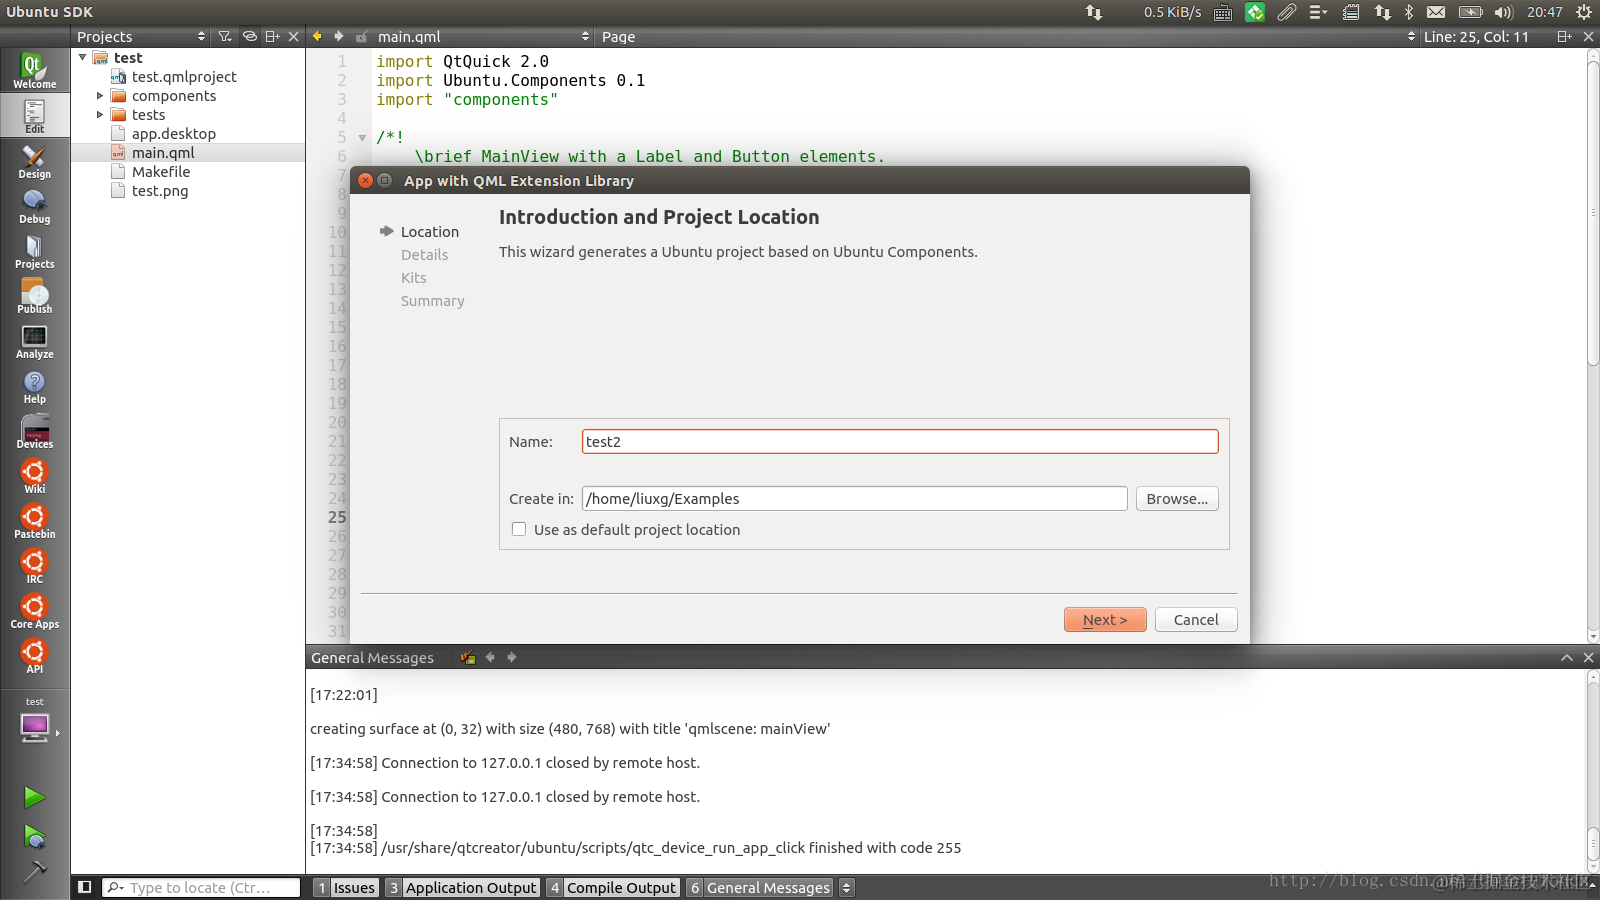Open the Welcome mode
The image size is (1600, 900).
click(34, 70)
